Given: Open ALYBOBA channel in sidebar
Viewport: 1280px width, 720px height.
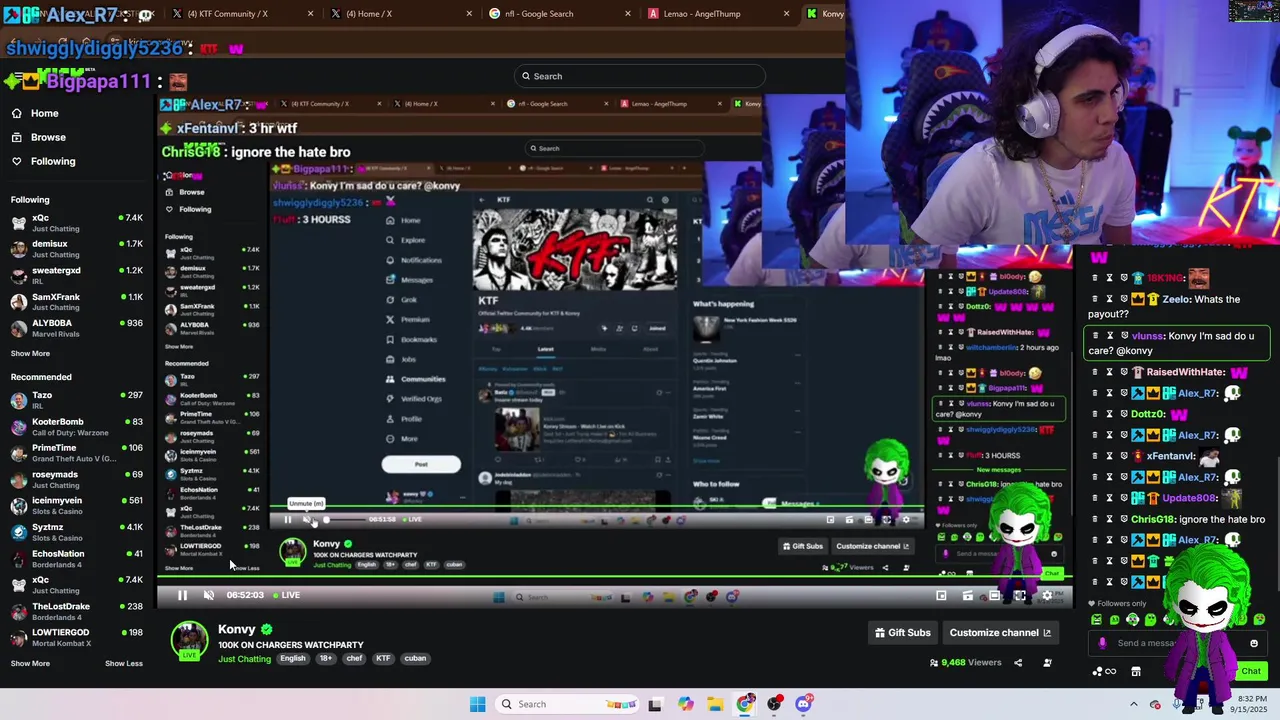Looking at the screenshot, I should [77, 328].
